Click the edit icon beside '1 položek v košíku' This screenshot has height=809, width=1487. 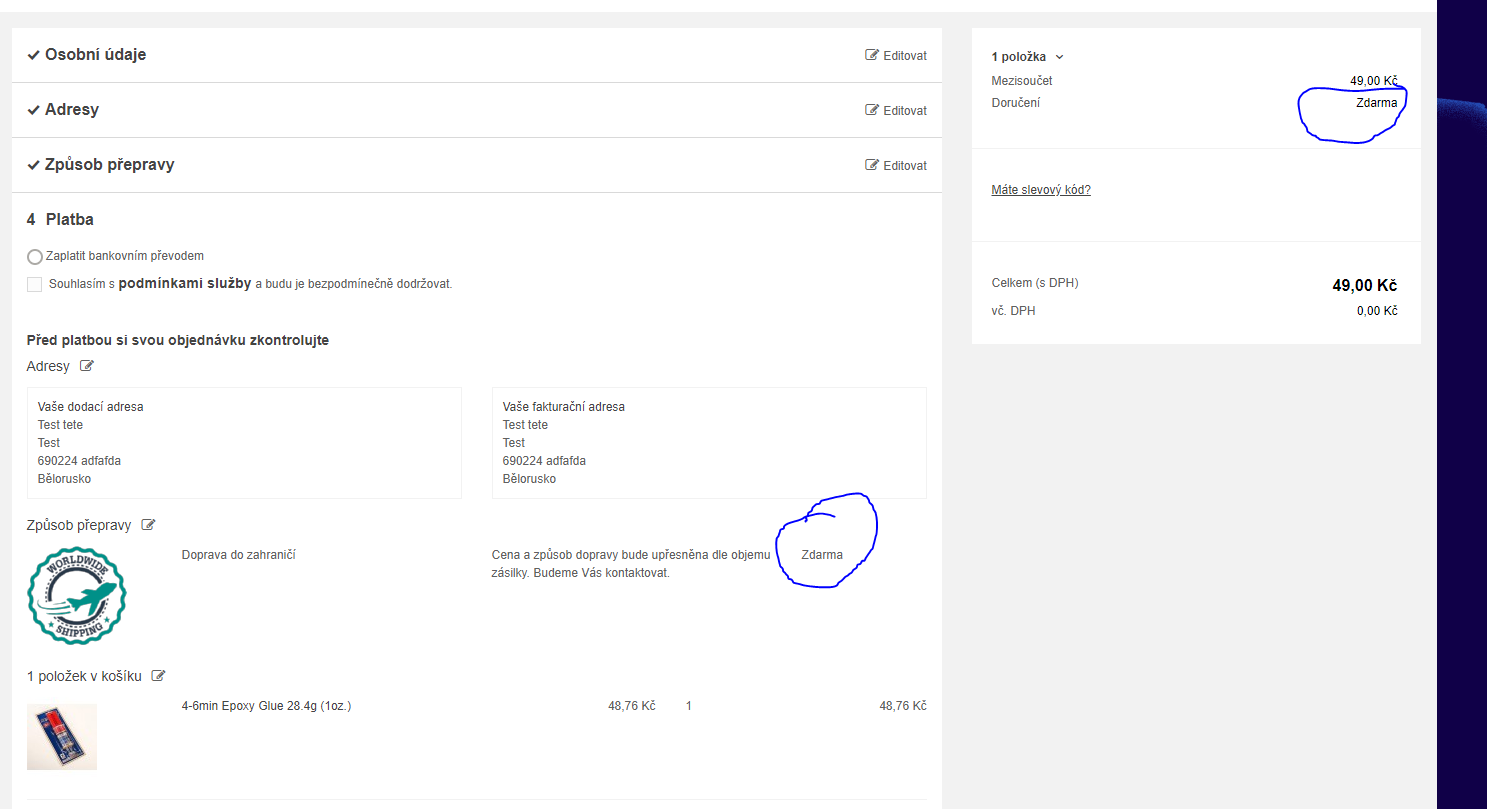tap(158, 676)
